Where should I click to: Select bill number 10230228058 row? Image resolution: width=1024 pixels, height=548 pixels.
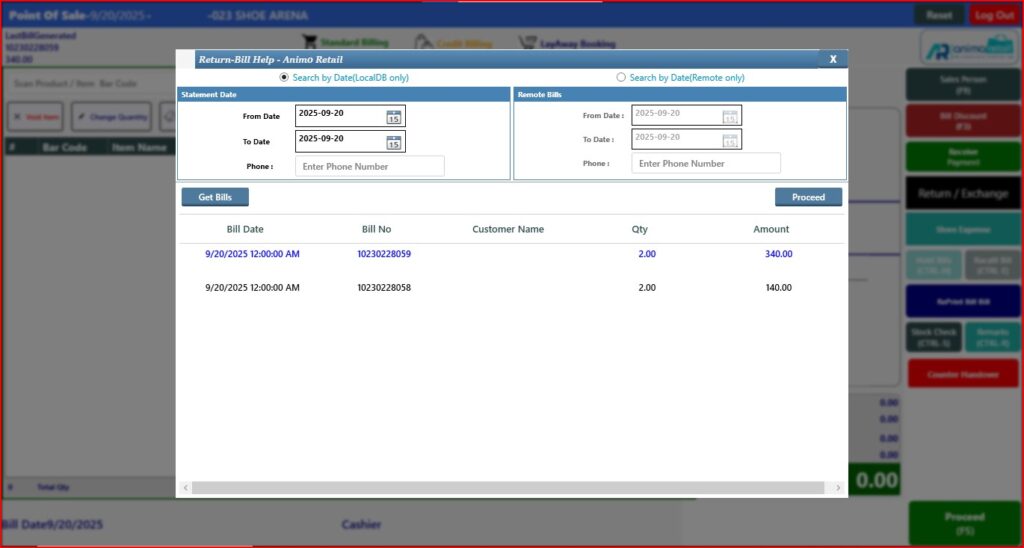[384, 288]
